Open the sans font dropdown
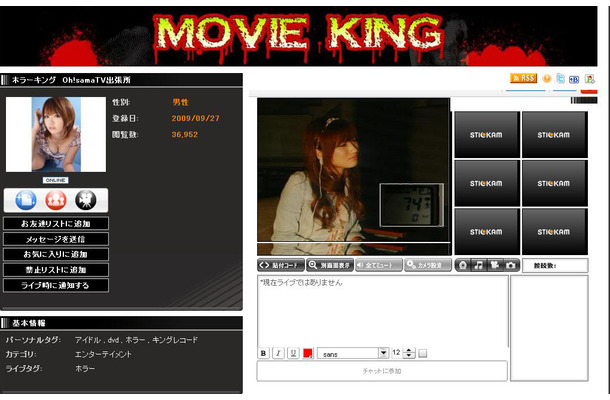The height and width of the screenshot is (400, 610). click(x=353, y=353)
